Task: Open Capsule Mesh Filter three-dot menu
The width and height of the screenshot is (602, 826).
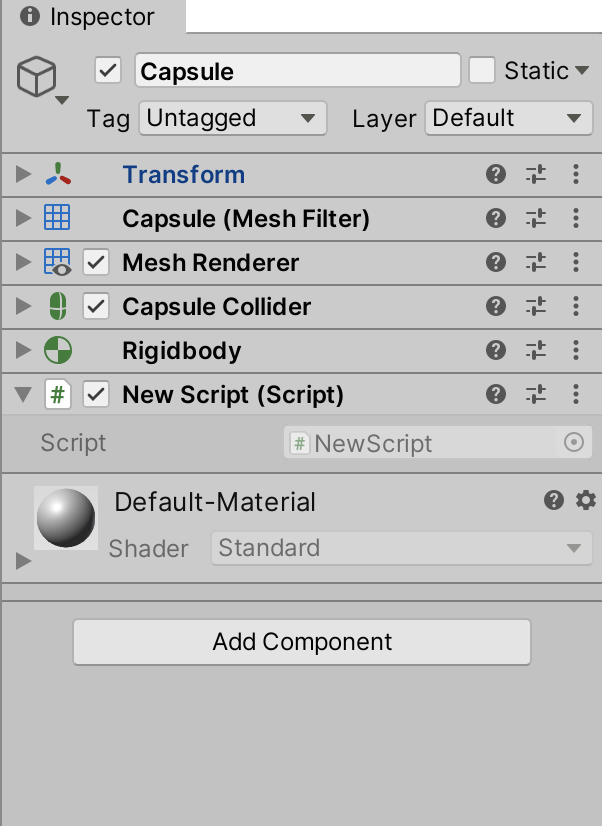Action: 576,219
